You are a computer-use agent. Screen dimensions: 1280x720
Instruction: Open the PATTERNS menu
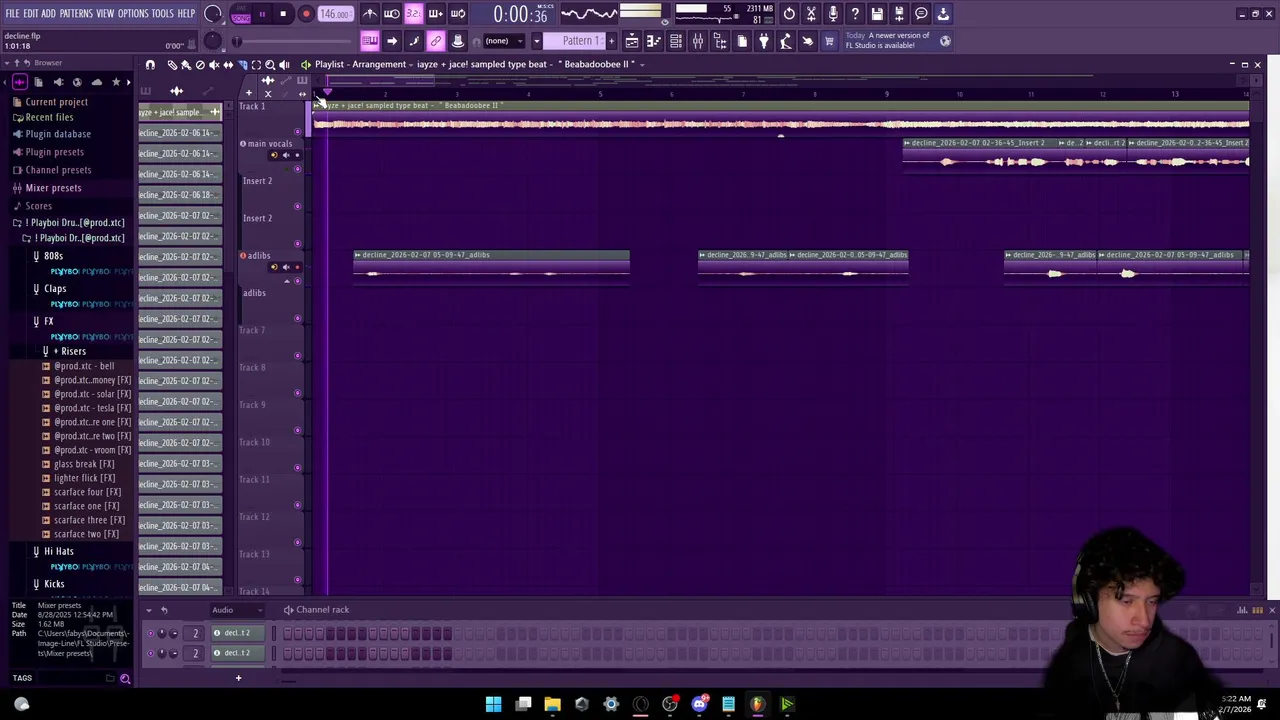76,14
